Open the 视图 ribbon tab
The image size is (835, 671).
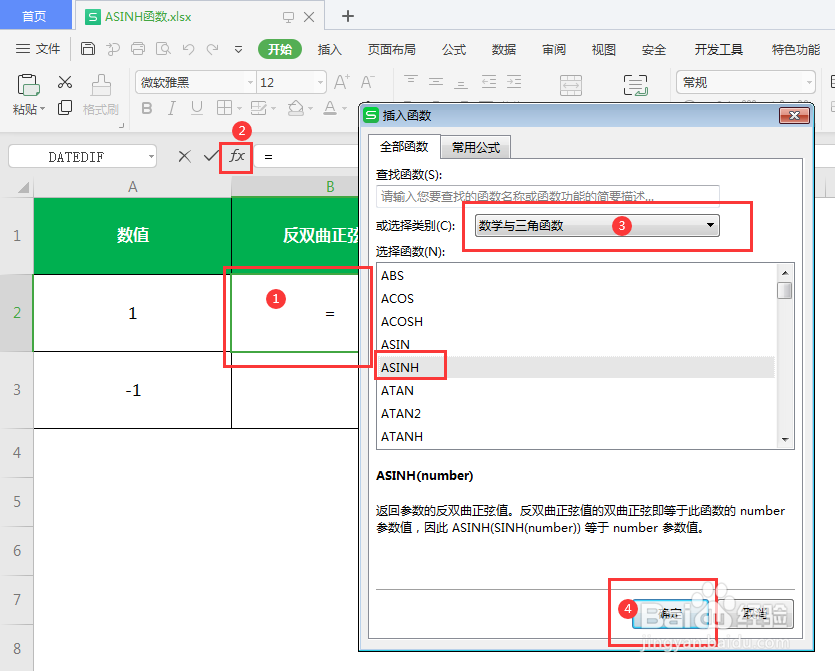[x=603, y=50]
